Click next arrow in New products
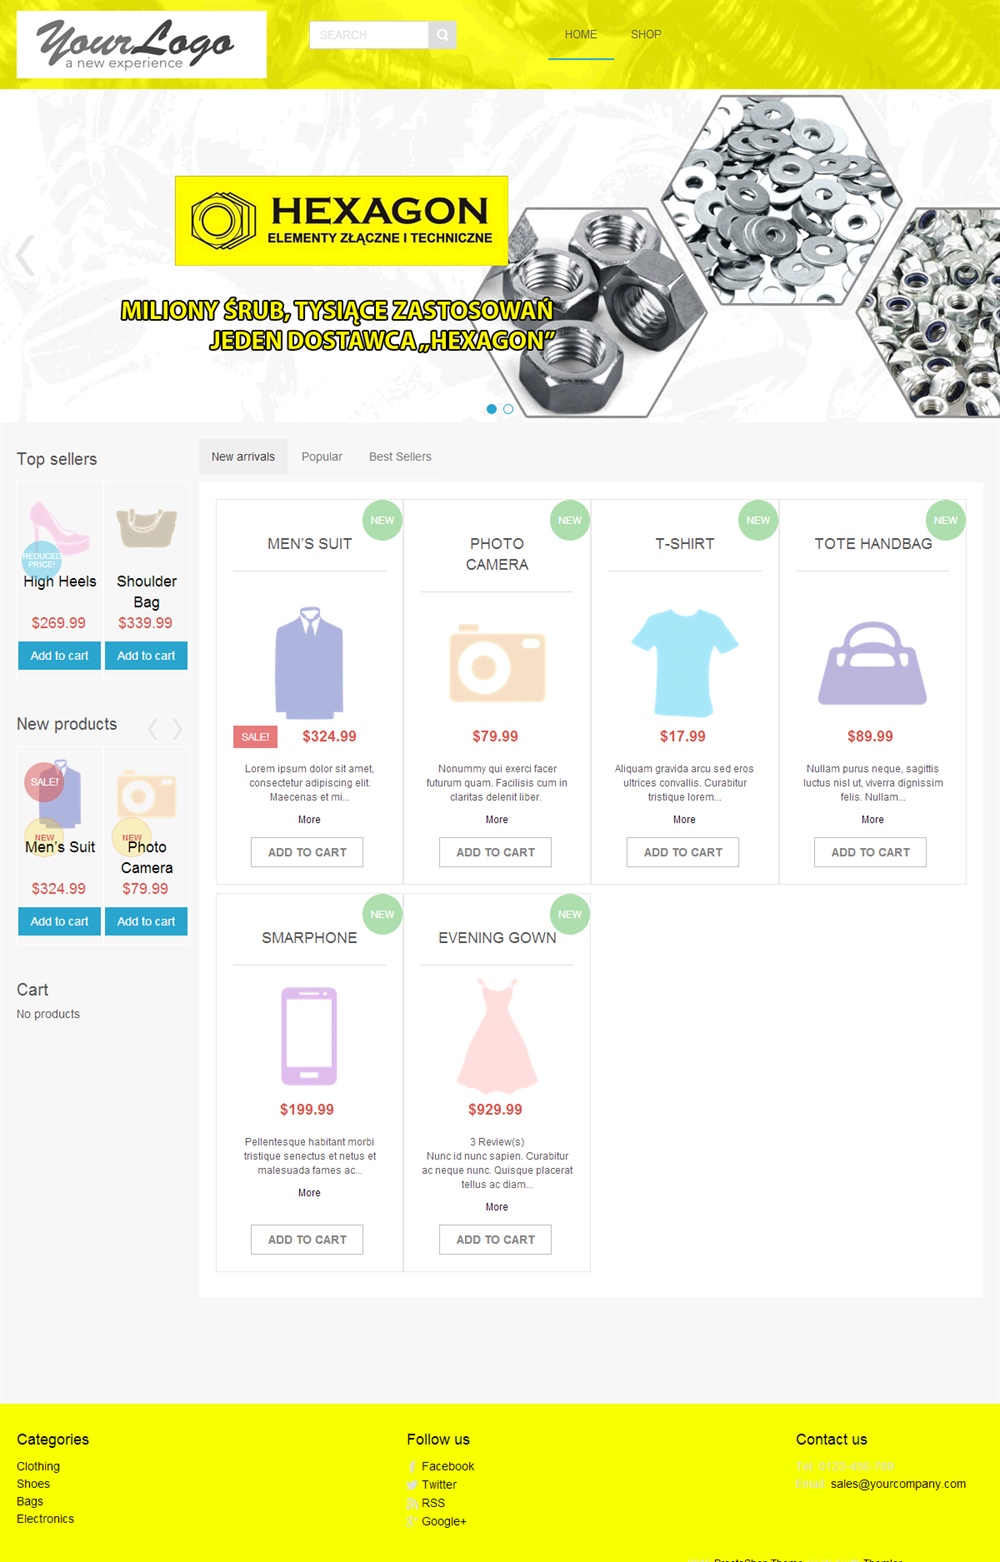 (177, 729)
